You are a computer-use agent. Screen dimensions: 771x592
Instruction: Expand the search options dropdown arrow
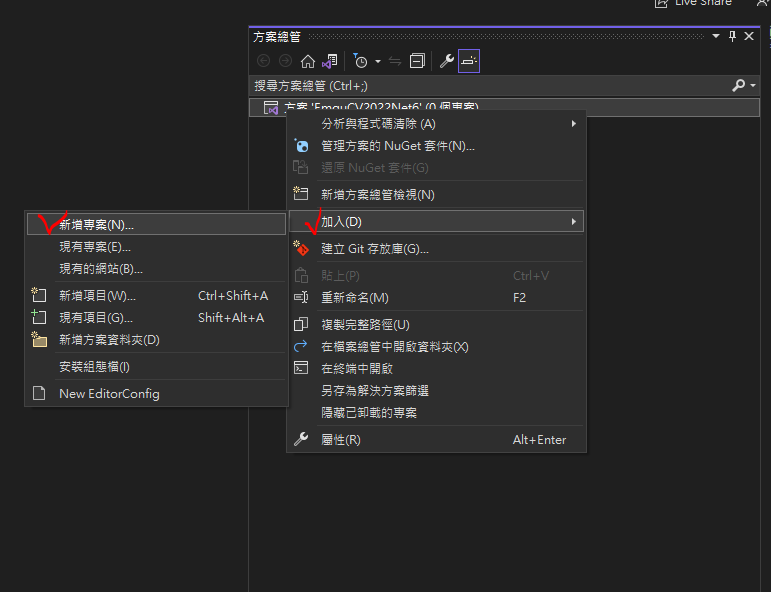753,86
